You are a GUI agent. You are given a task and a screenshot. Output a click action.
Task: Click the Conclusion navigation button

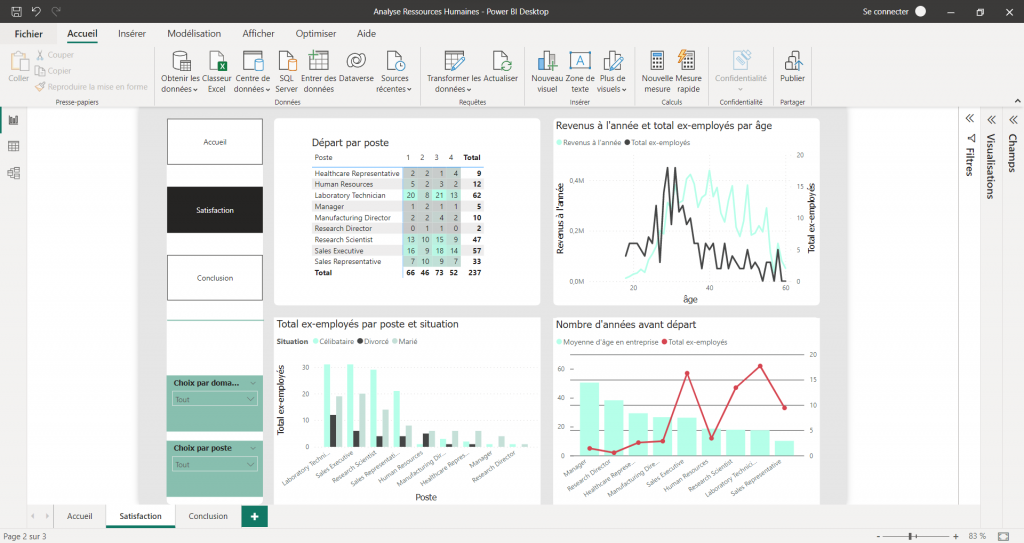point(215,278)
